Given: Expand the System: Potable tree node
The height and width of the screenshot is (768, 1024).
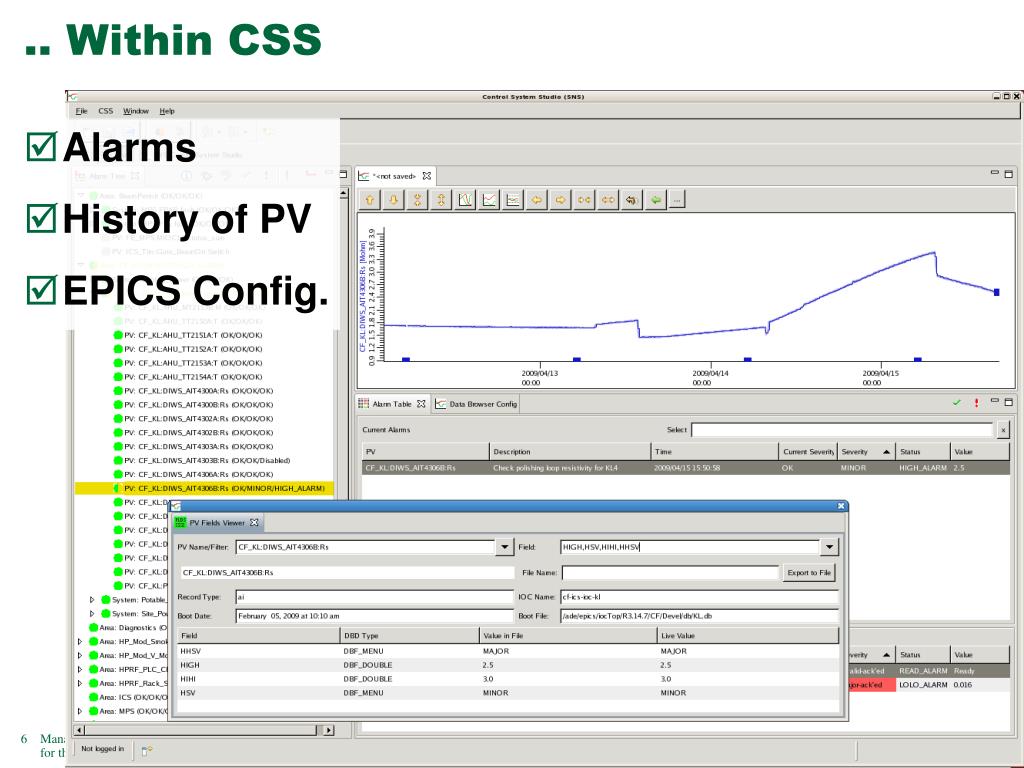Looking at the screenshot, I should (92, 600).
